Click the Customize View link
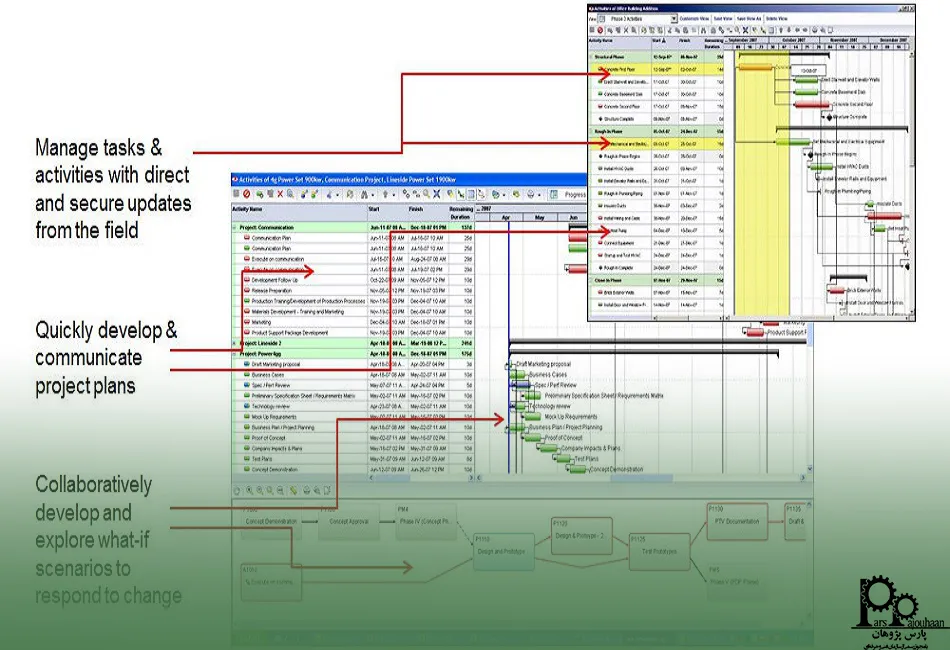The image size is (950, 650). click(x=694, y=18)
